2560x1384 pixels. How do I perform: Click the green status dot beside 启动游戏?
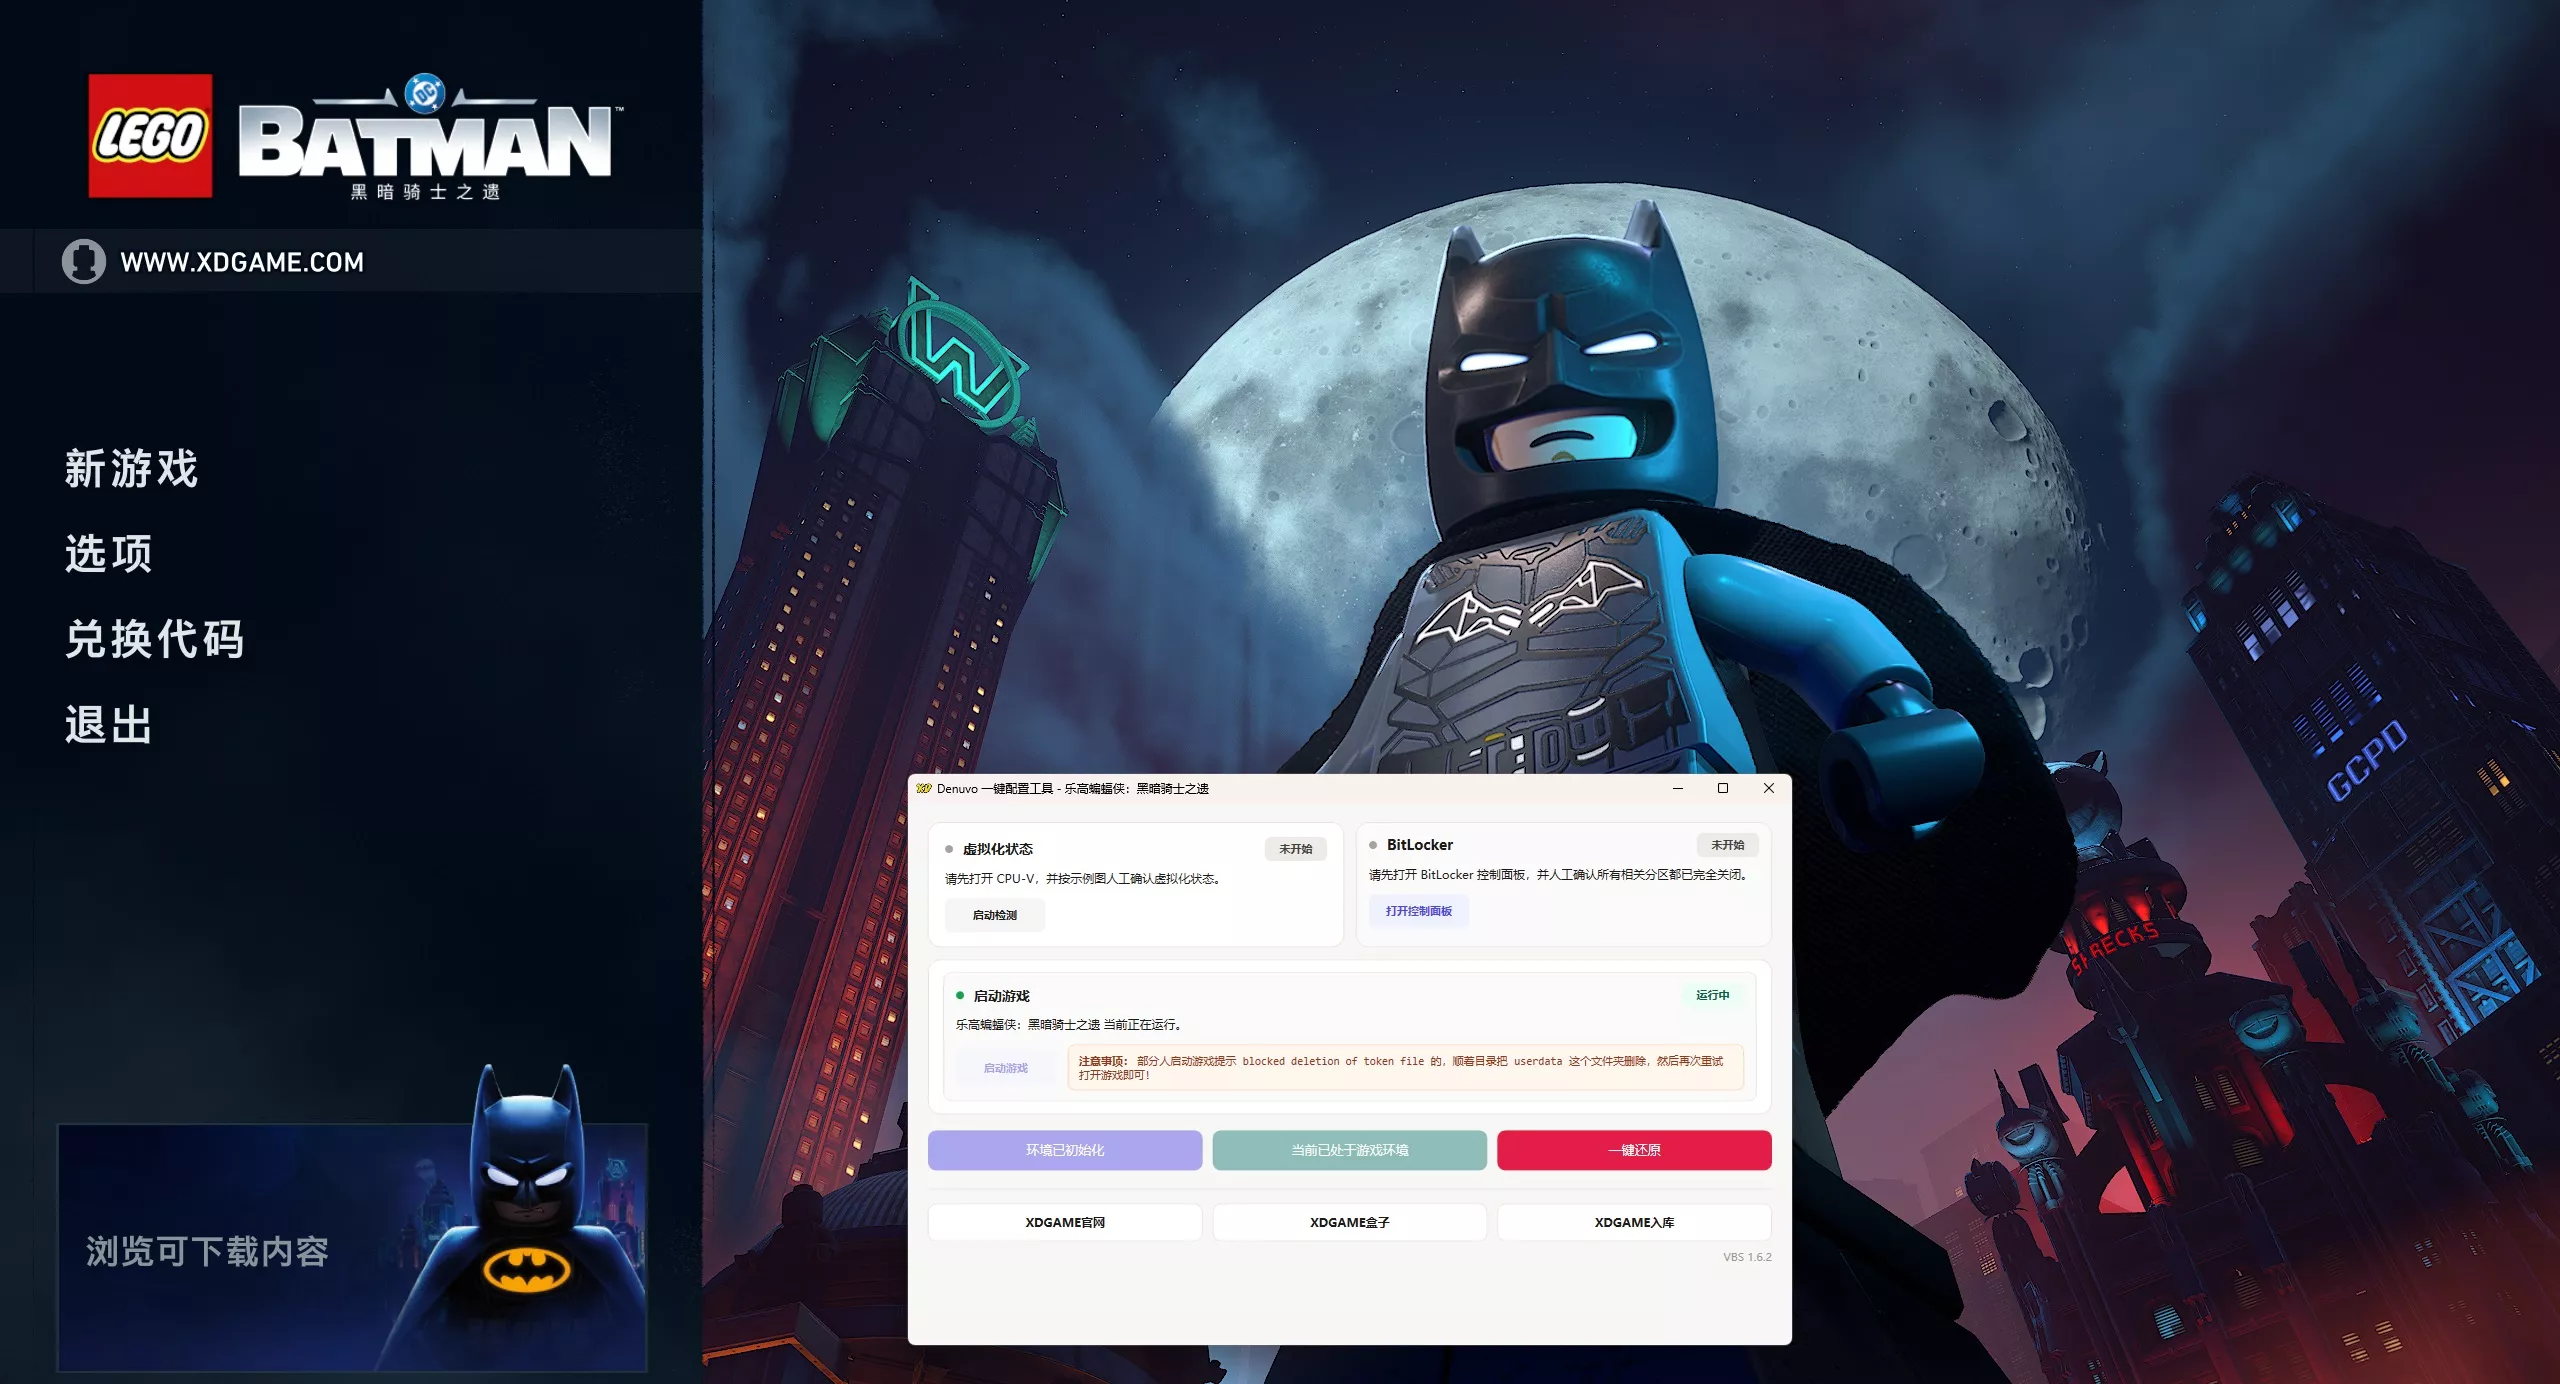(960, 996)
